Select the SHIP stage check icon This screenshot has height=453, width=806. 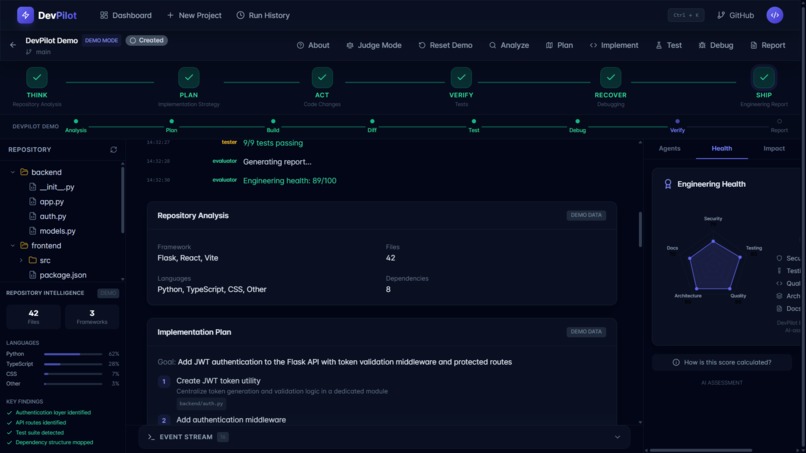pyautogui.click(x=764, y=78)
